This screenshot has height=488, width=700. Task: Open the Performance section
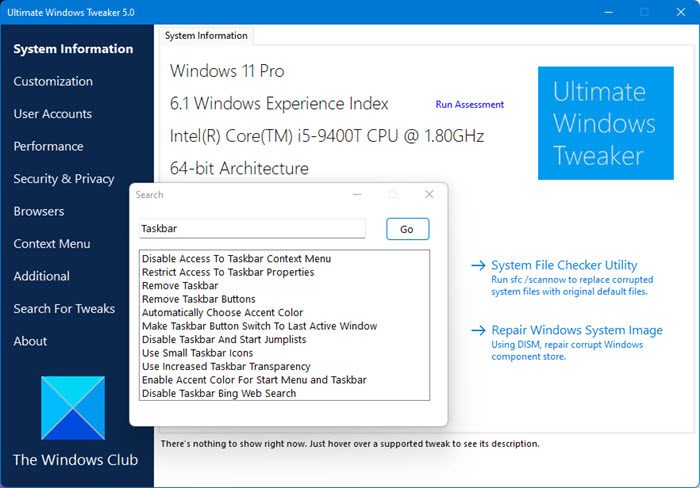[x=48, y=146]
